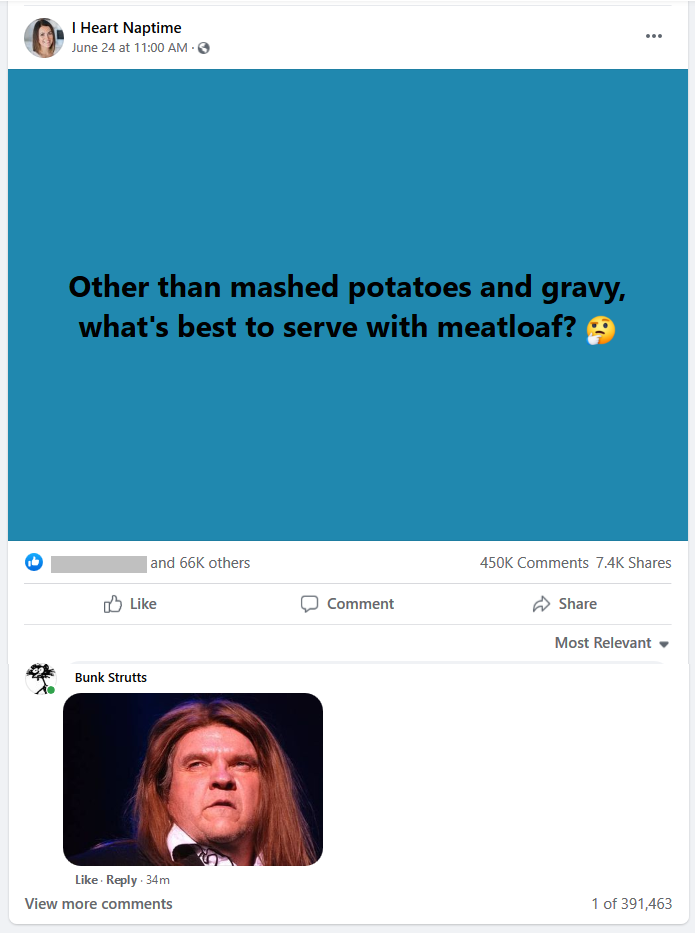Click the Share arrow icon

[541, 604]
